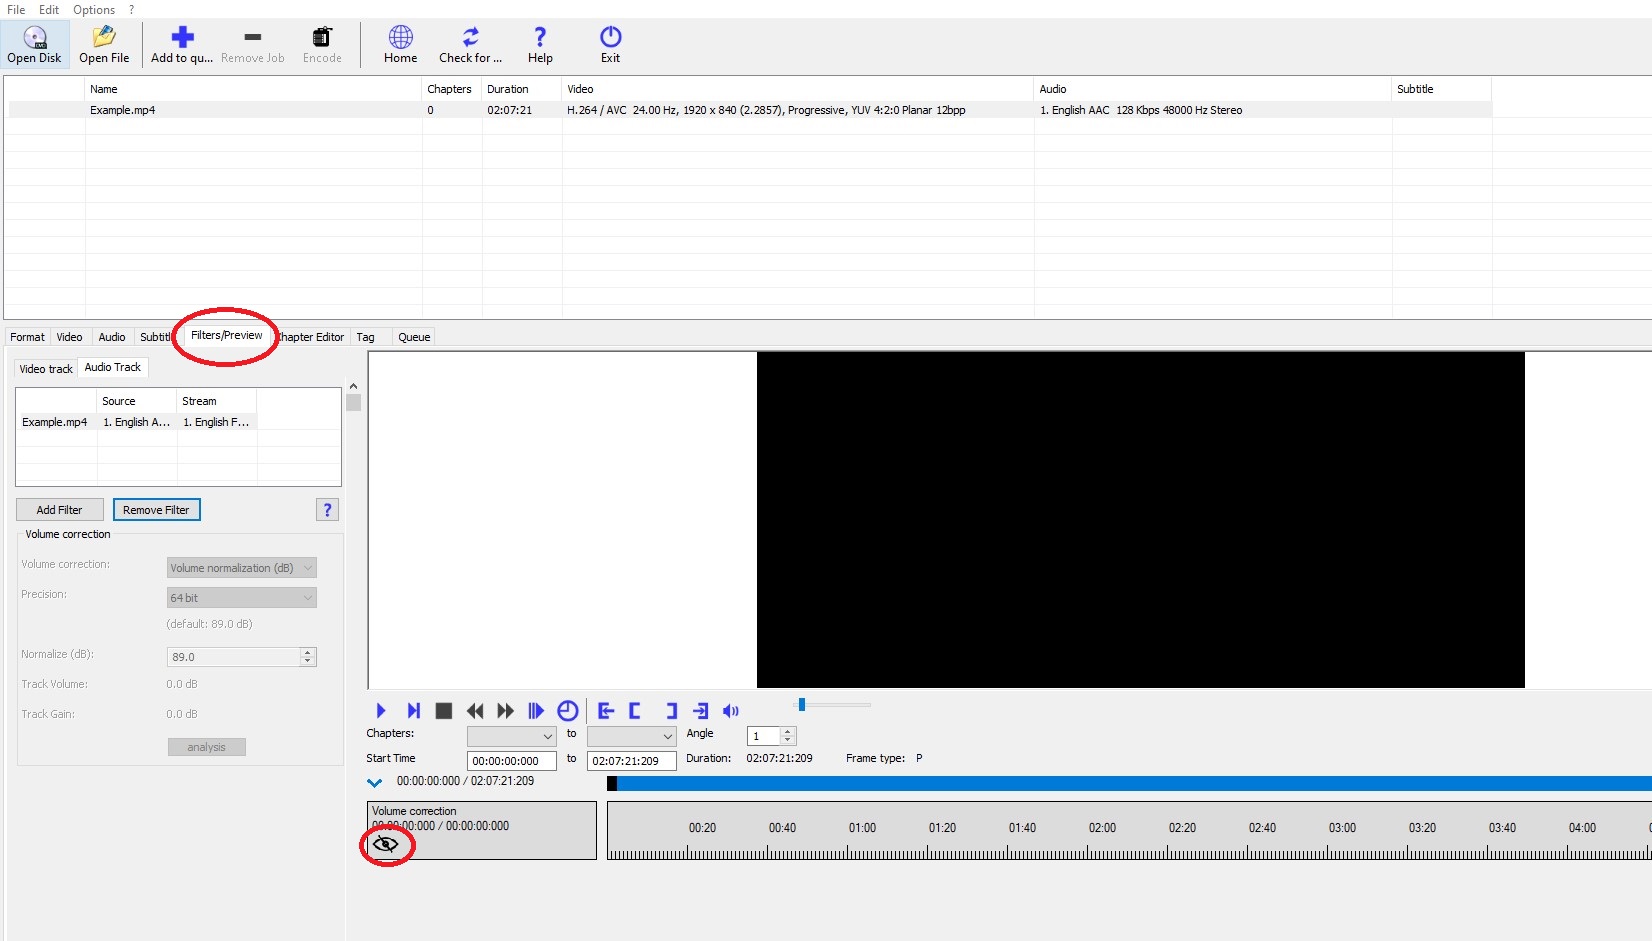Open the Options menu
The width and height of the screenshot is (1652, 941).
94,10
